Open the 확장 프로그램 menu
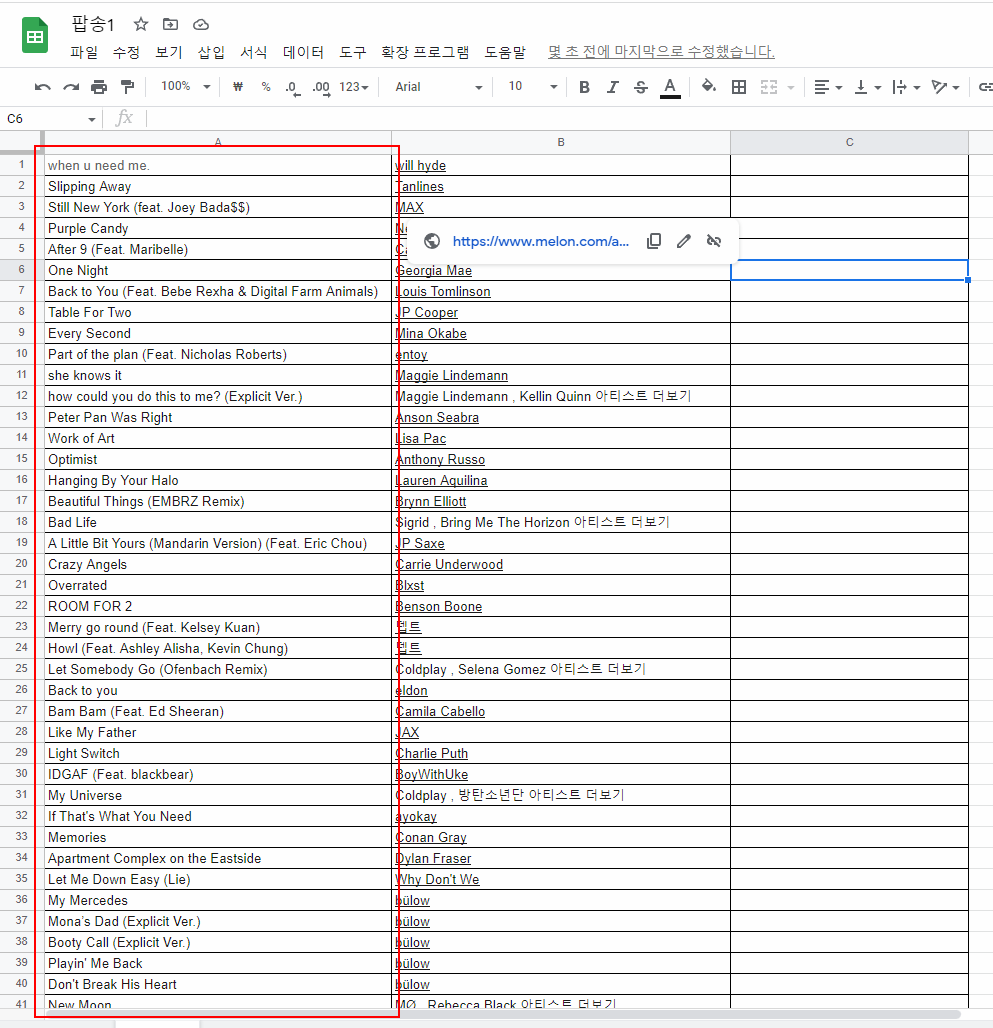This screenshot has height=1028, width=993. (x=425, y=52)
